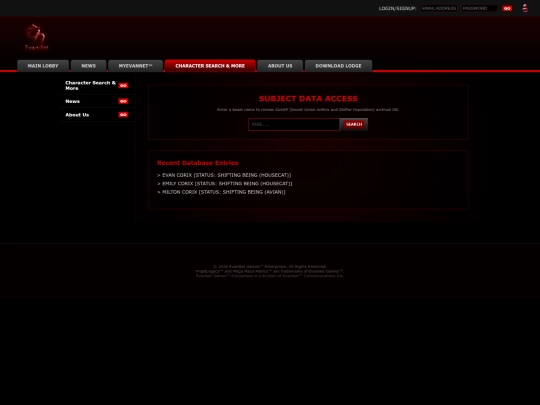Click GO button next to News sidebar item
Image resolution: width=540 pixels, height=405 pixels.
coord(123,101)
